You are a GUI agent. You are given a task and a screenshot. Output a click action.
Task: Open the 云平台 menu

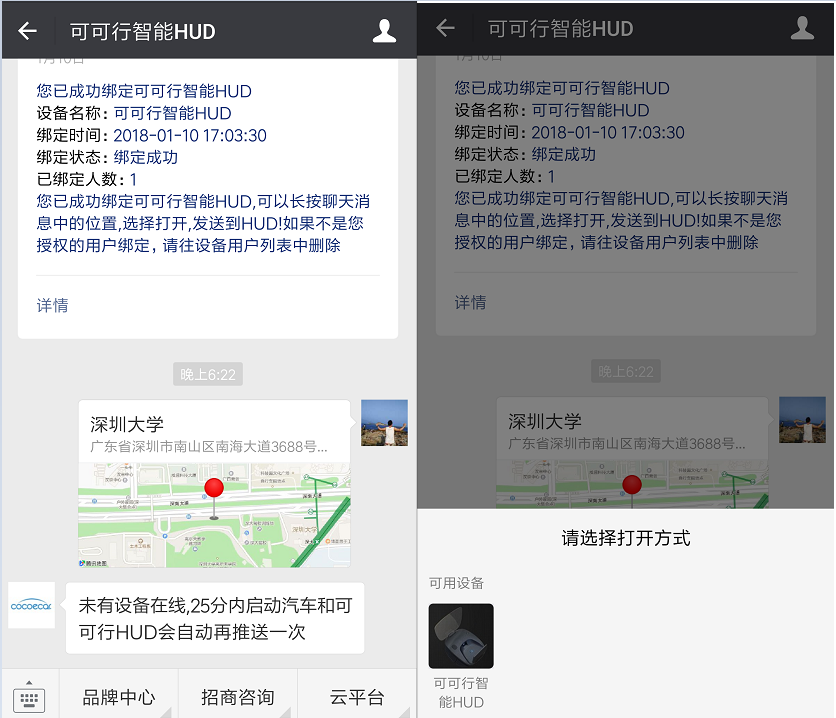357,697
